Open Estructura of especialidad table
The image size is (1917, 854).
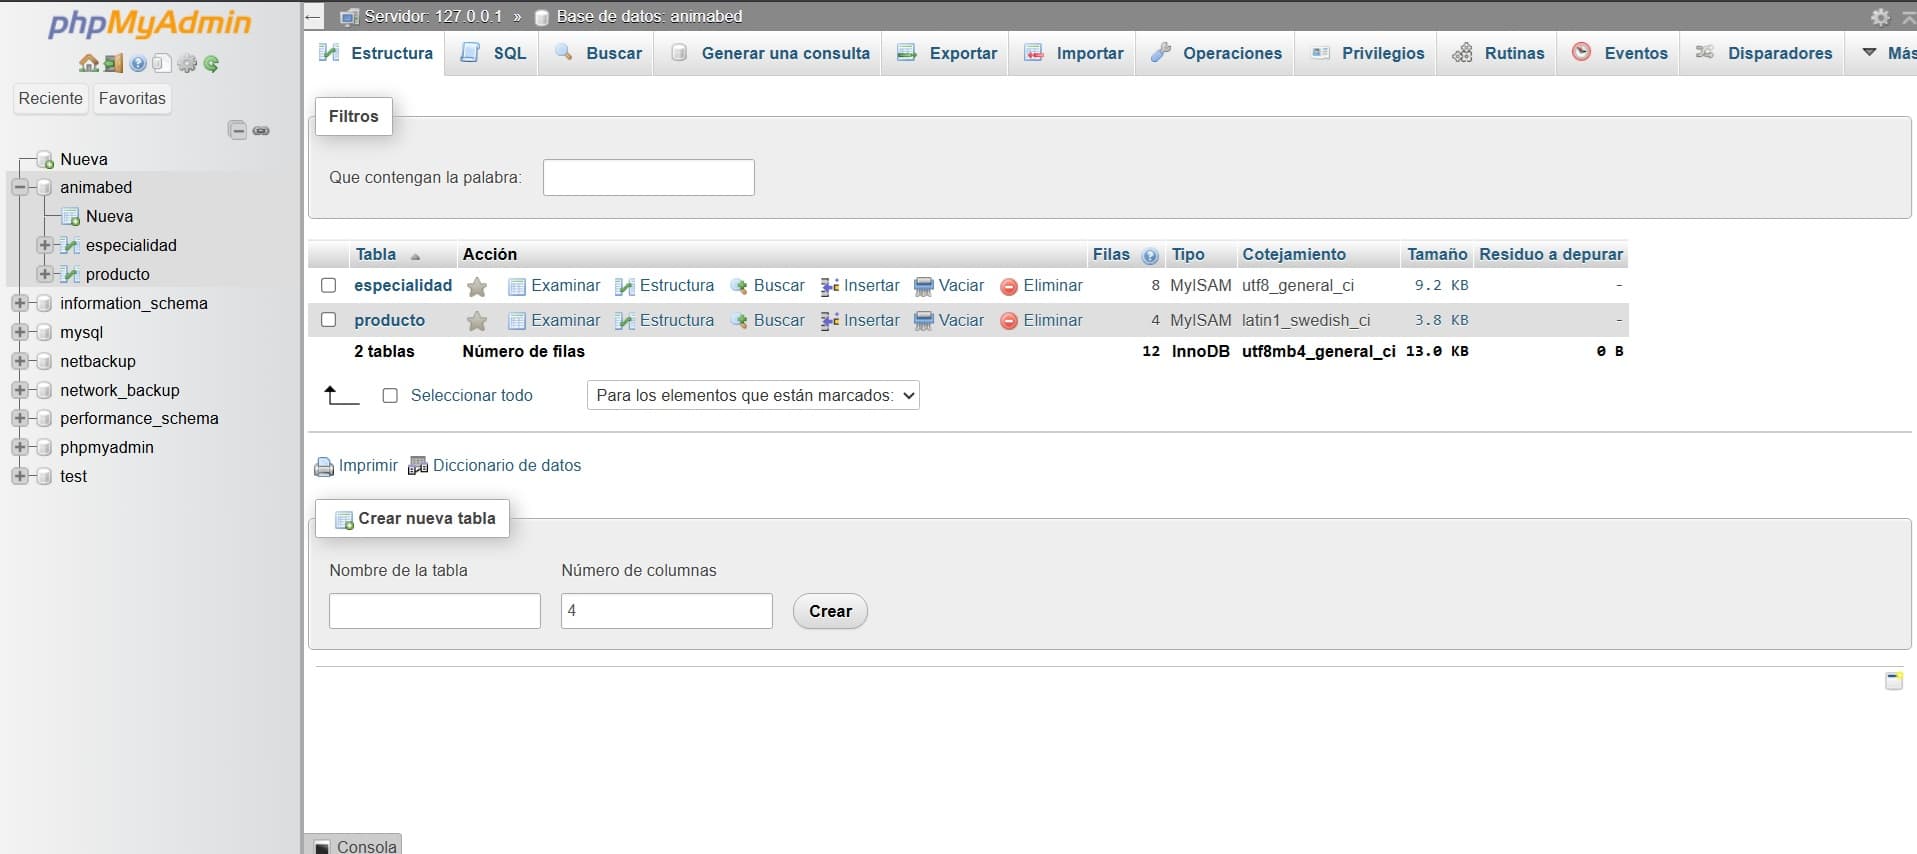pyautogui.click(x=664, y=286)
